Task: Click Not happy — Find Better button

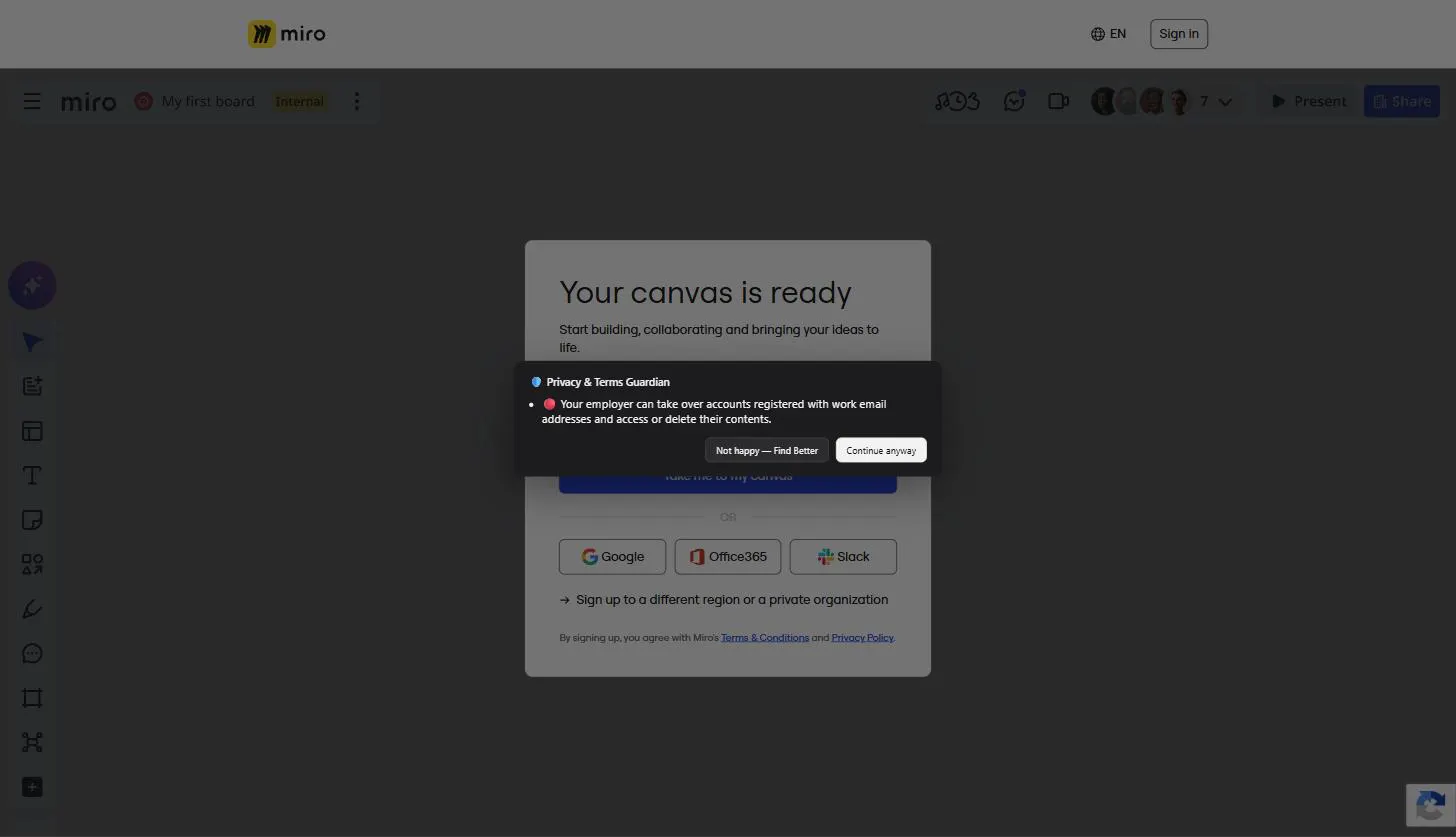Action: point(767,450)
